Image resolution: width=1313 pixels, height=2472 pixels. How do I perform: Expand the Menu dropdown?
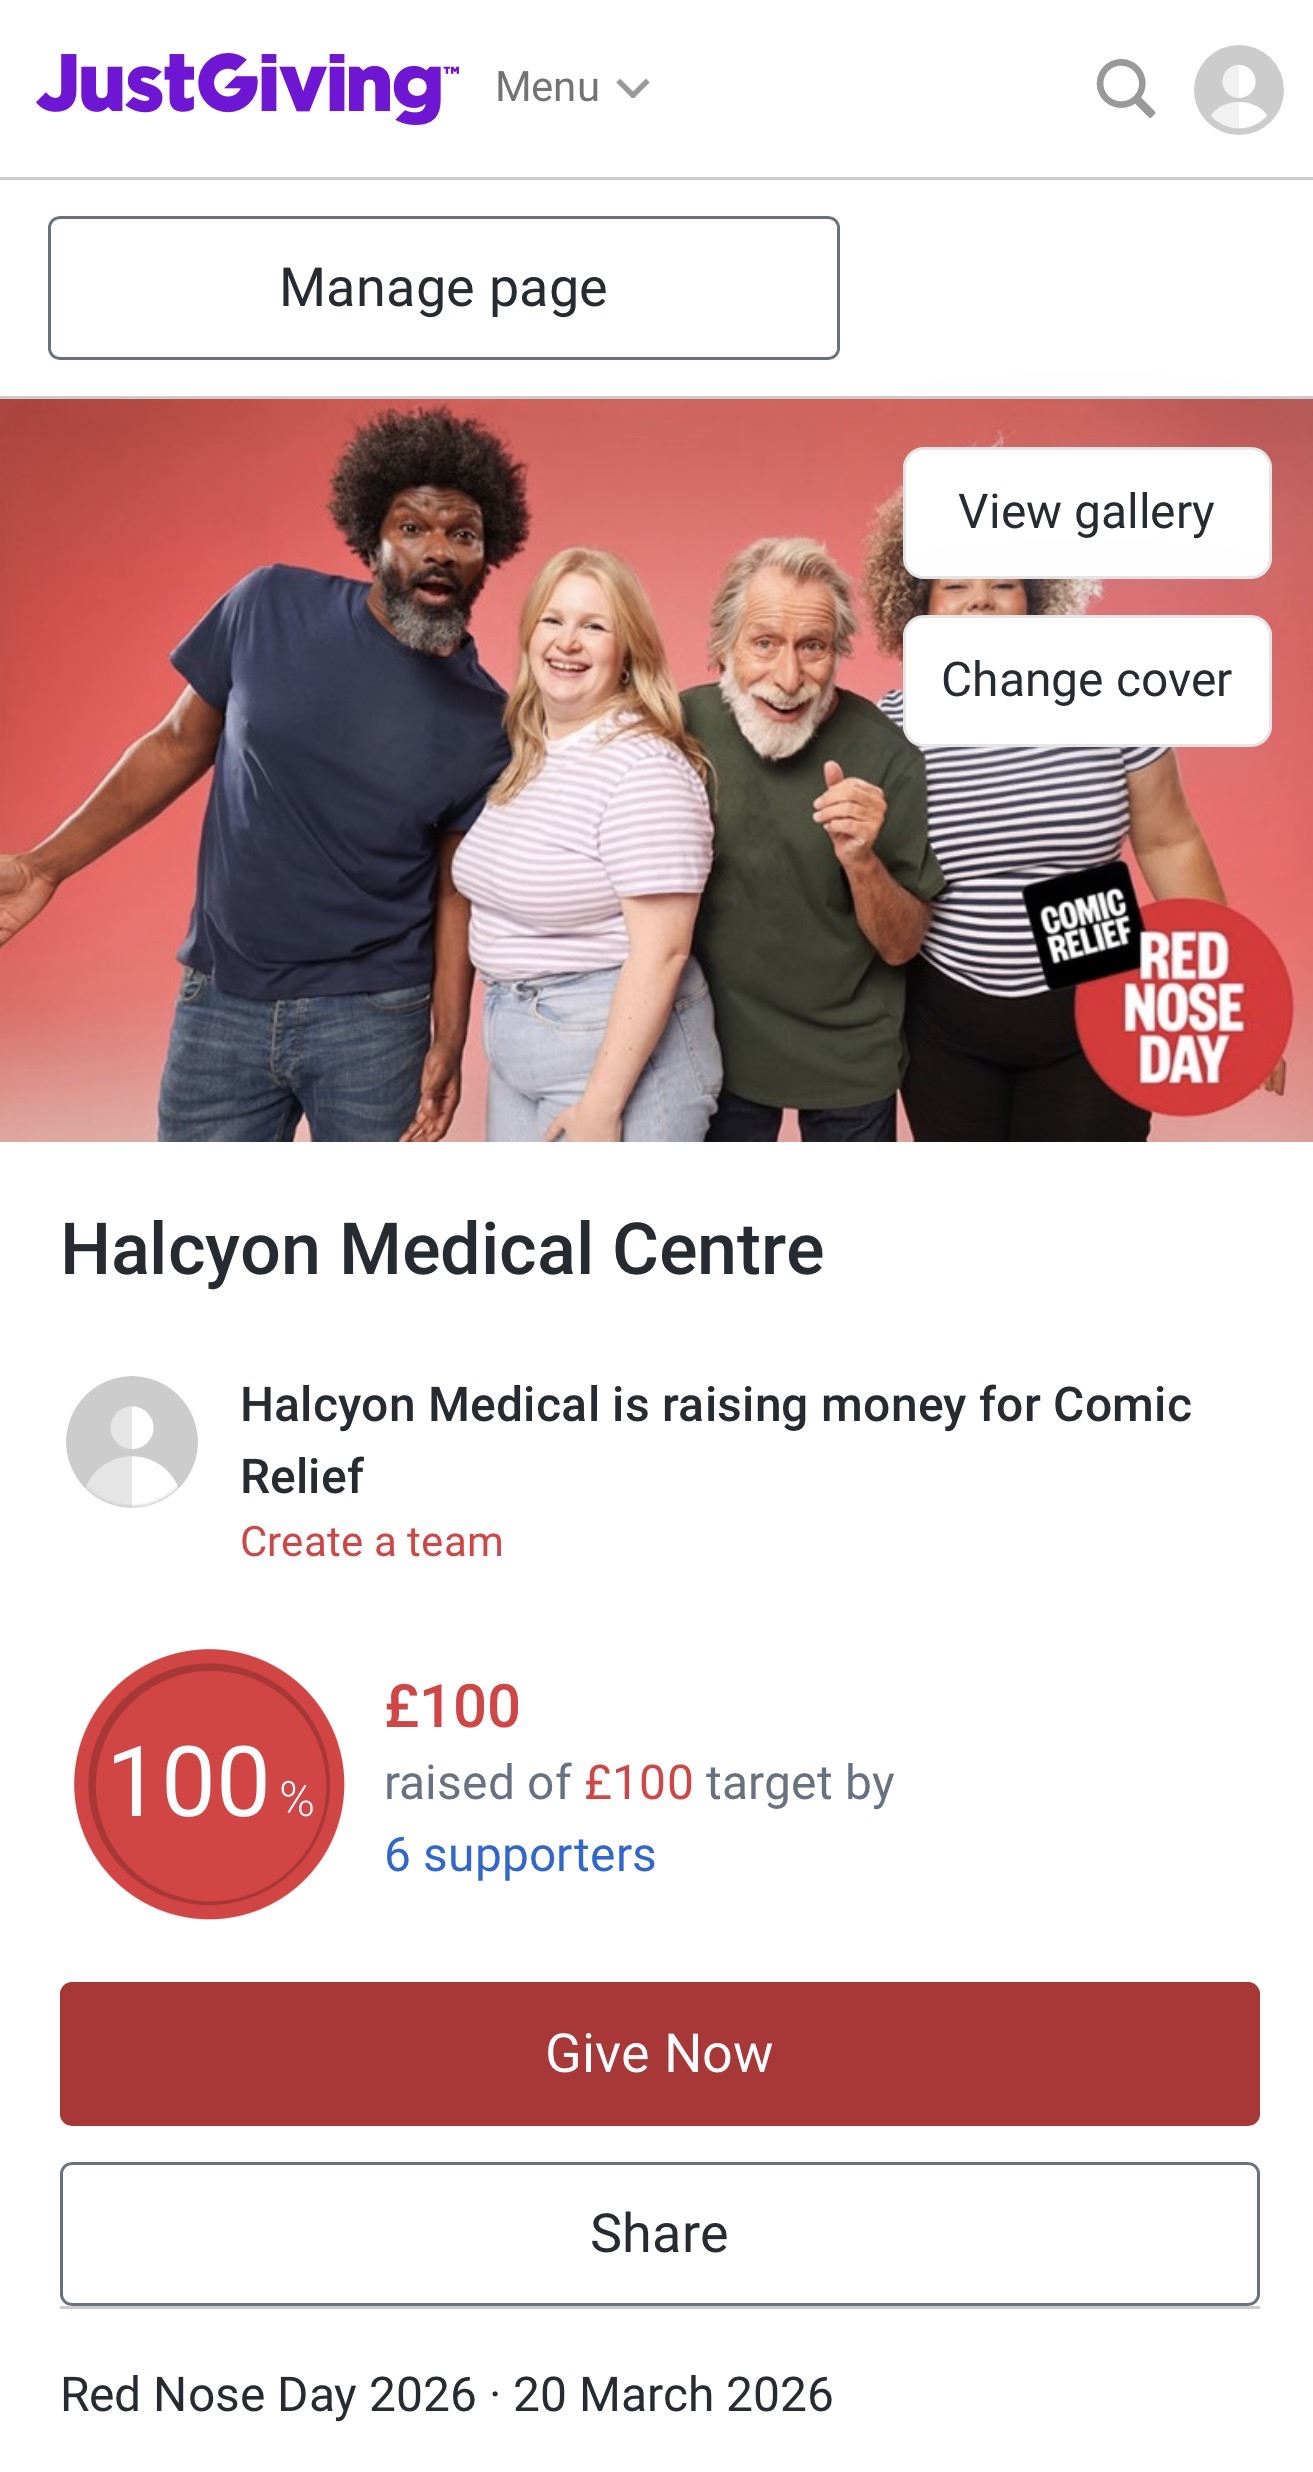pyautogui.click(x=572, y=88)
